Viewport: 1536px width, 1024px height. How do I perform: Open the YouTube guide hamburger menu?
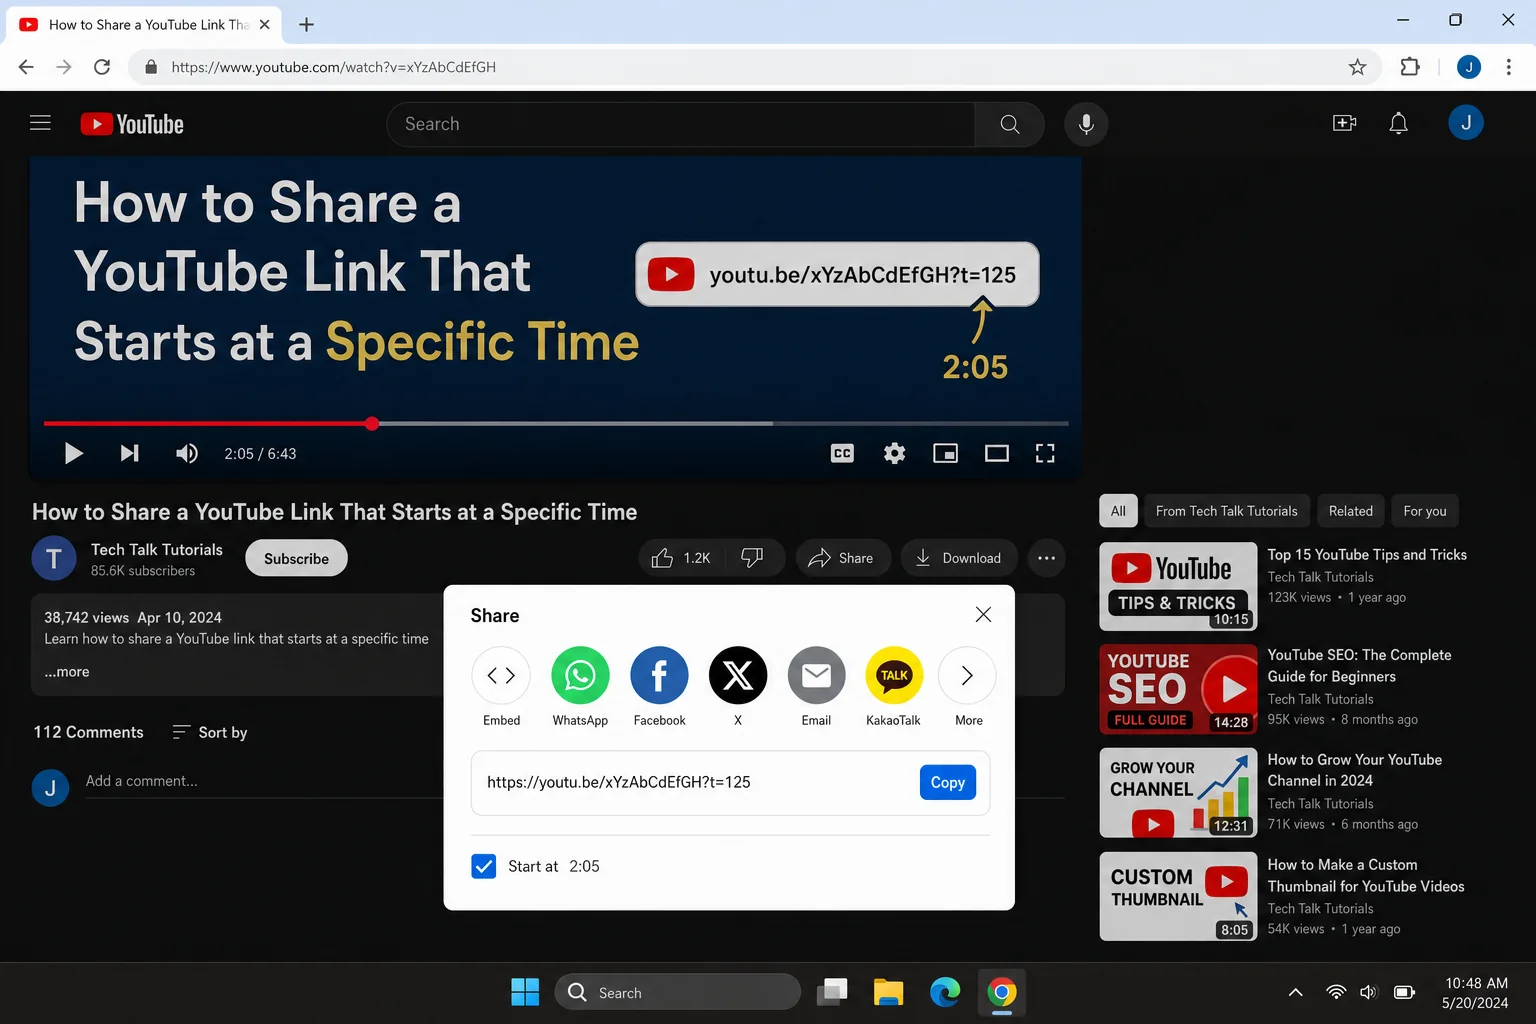(x=40, y=123)
